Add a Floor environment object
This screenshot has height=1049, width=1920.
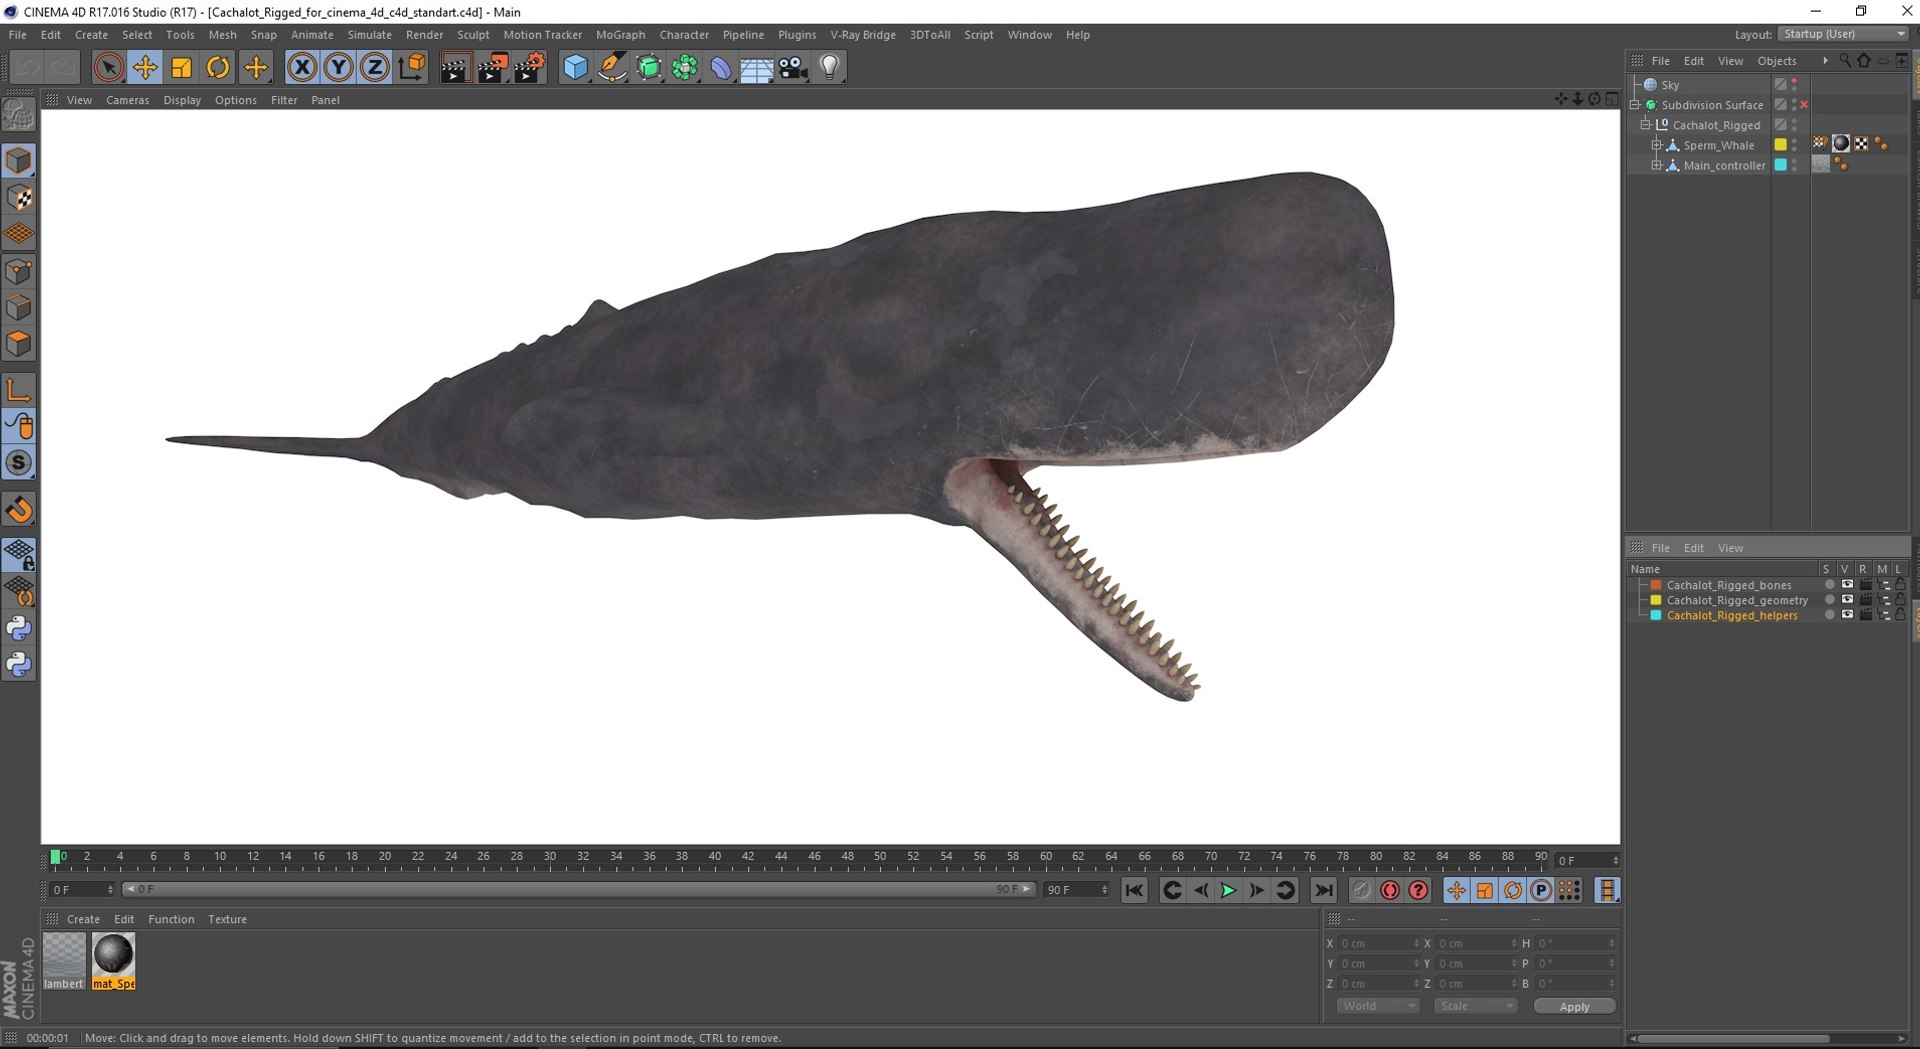point(756,68)
